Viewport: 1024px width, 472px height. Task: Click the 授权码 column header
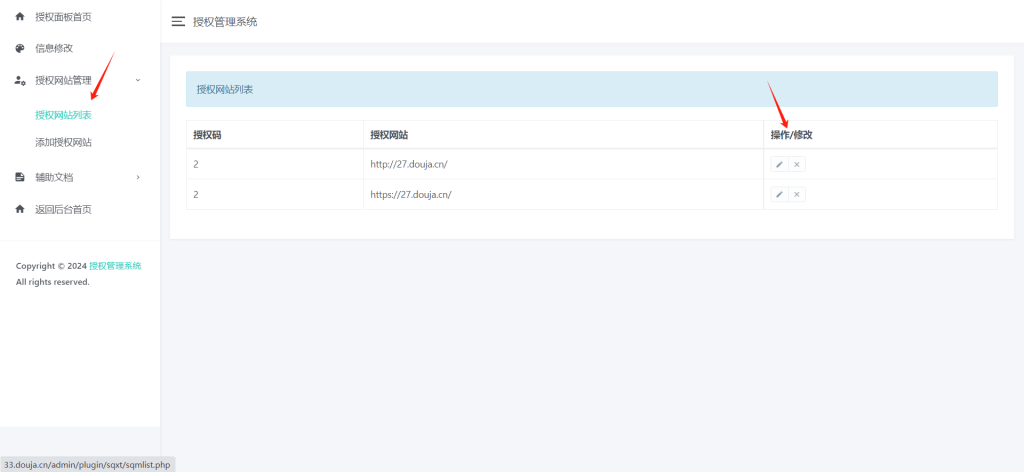tap(207, 135)
